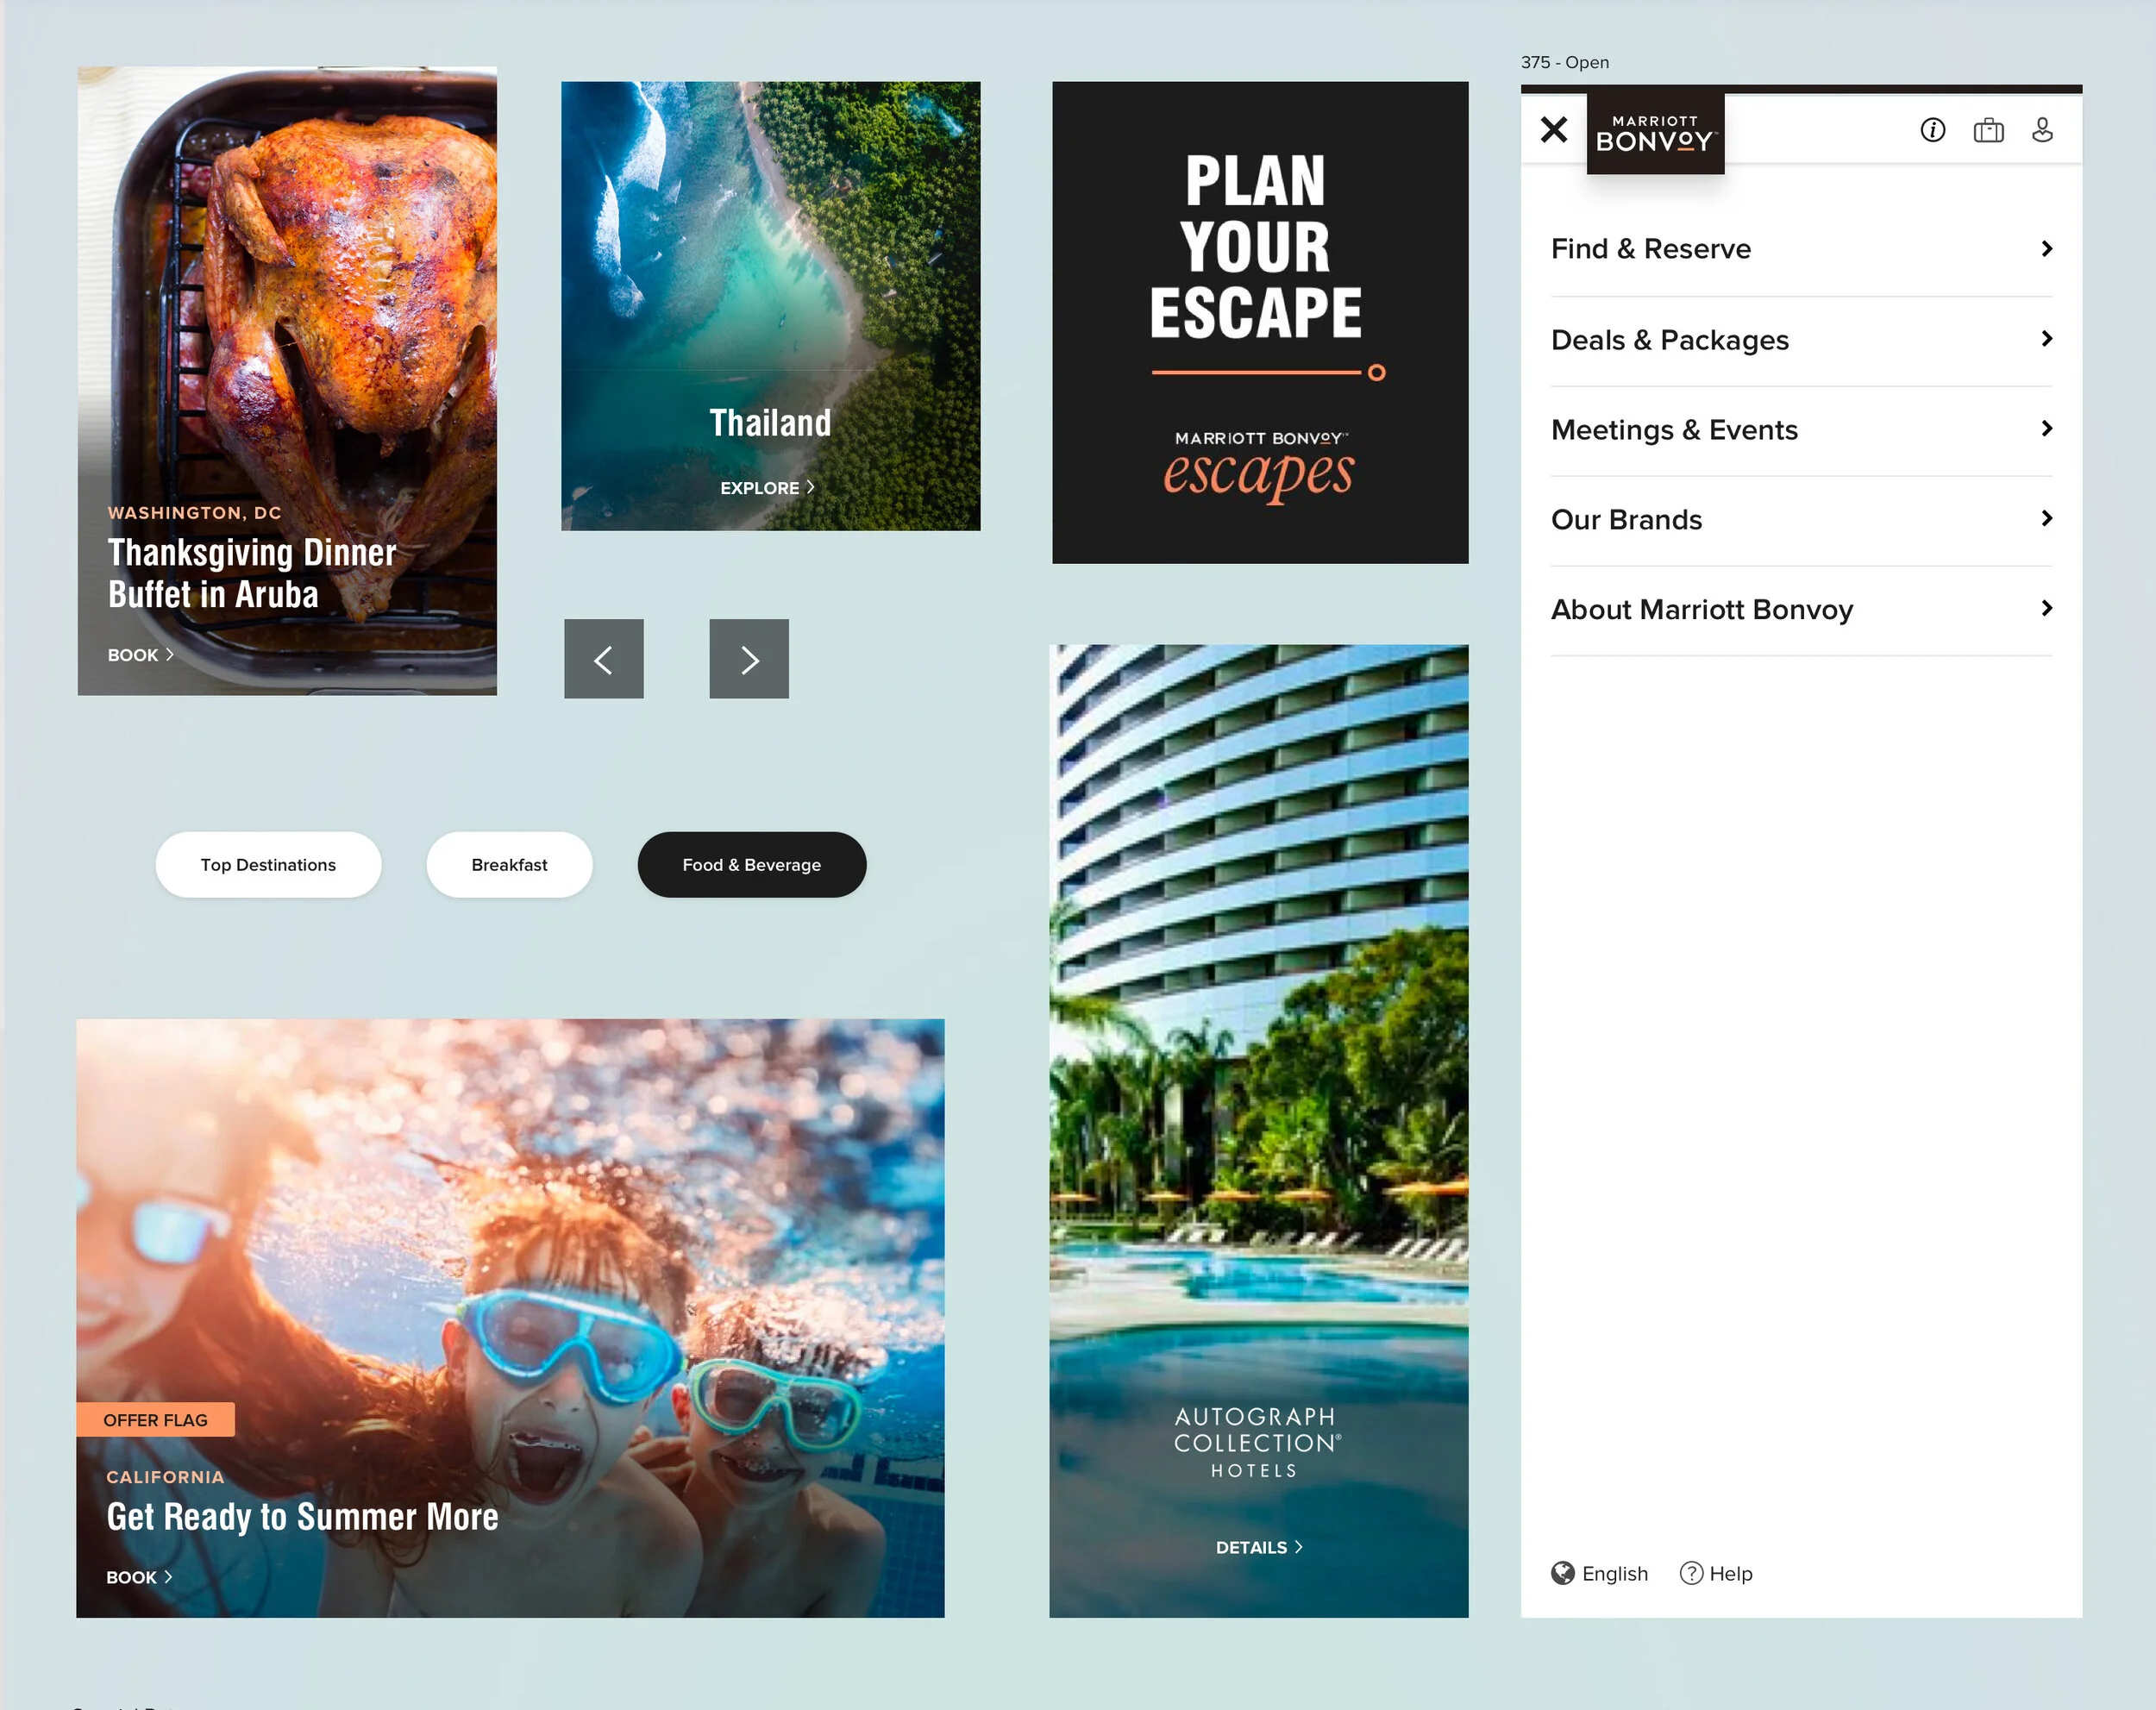Open the Deals & Packages menu item

tap(1801, 341)
